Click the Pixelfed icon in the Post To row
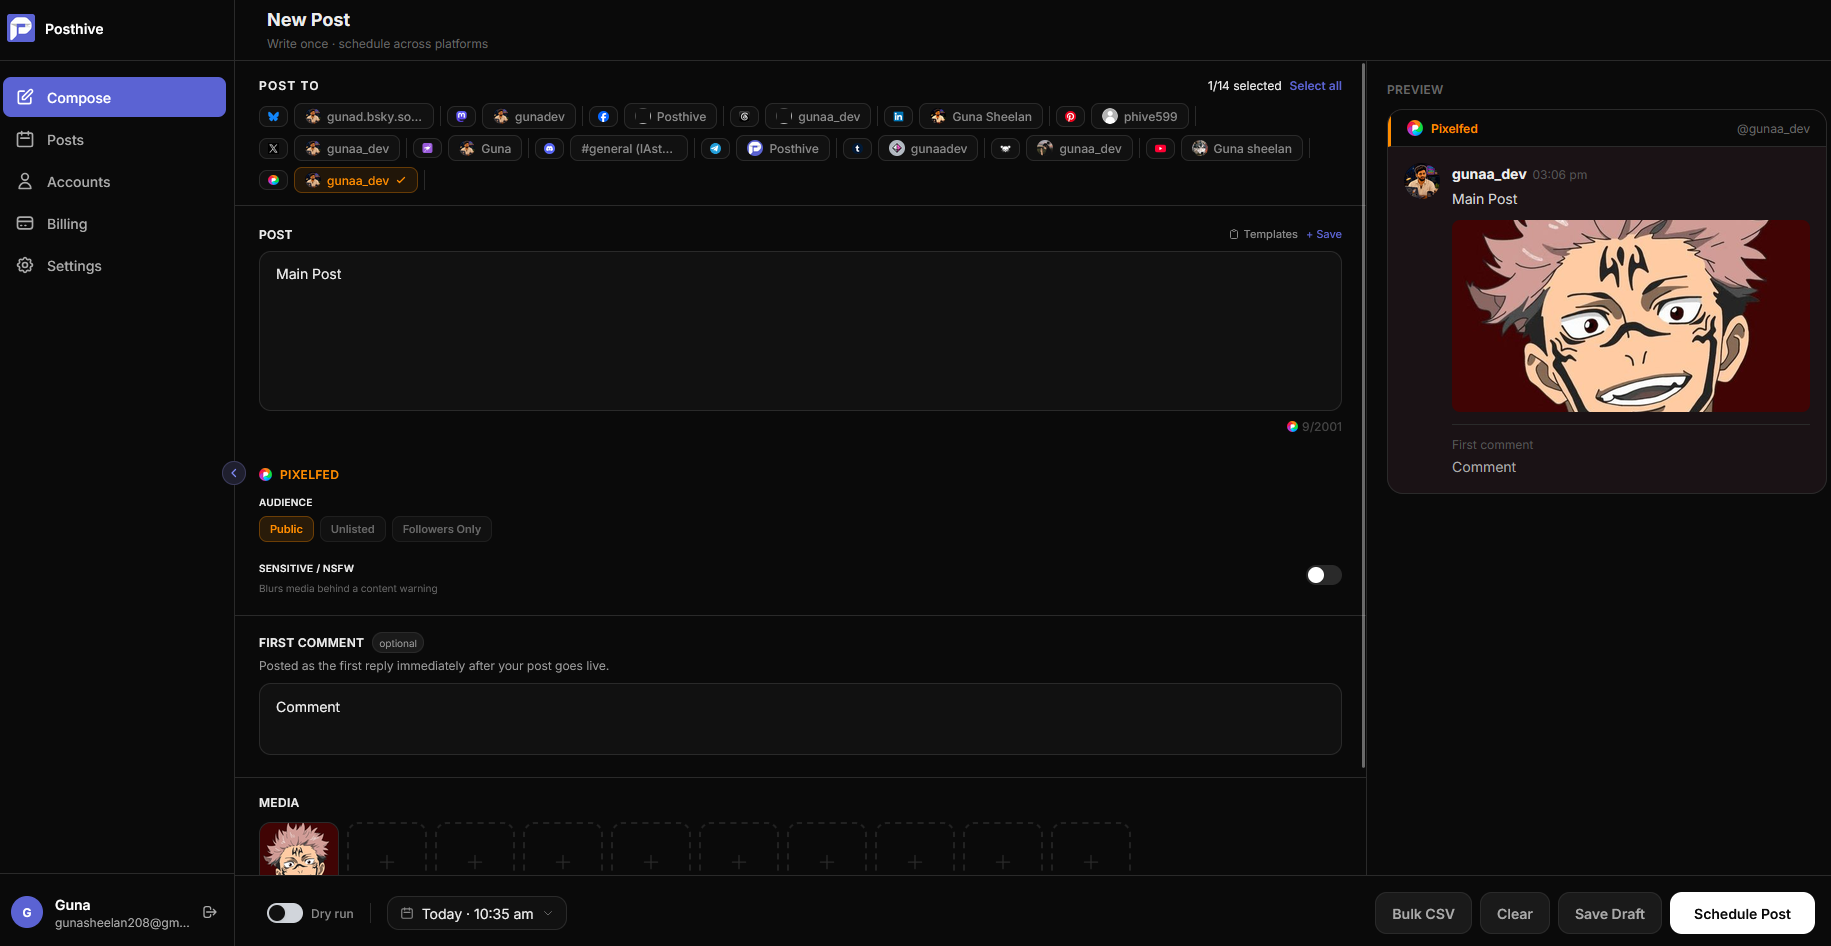Image resolution: width=1831 pixels, height=946 pixels. coord(273,181)
